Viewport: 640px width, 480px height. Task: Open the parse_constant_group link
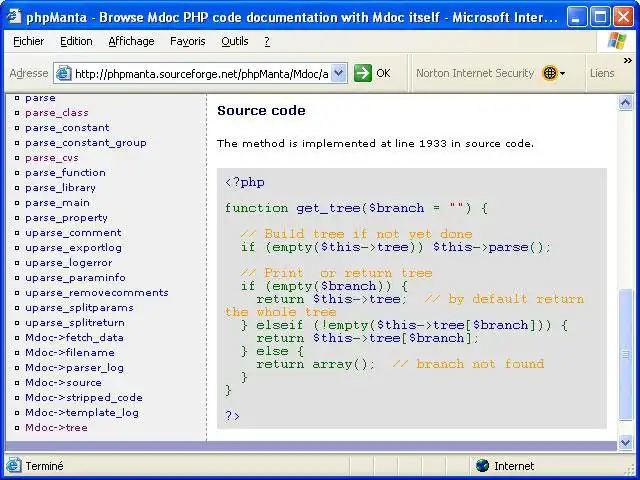pos(86,143)
